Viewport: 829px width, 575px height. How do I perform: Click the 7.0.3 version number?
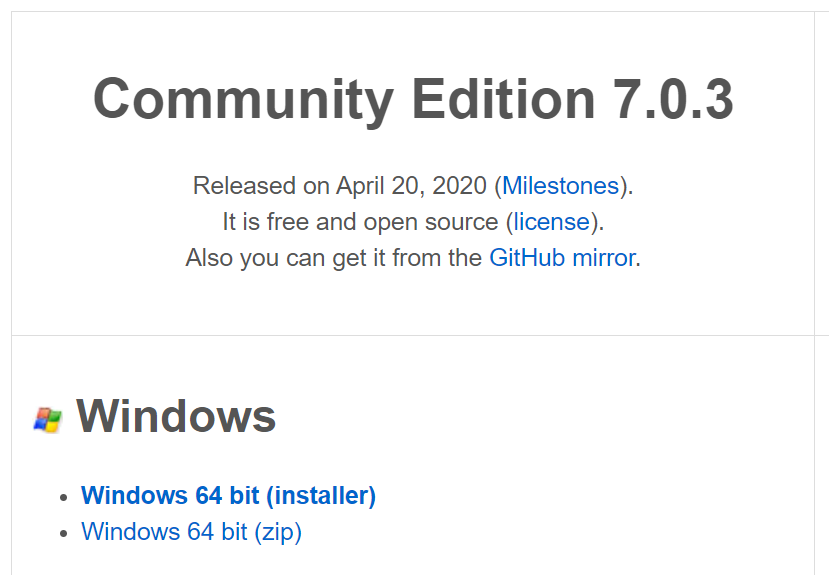click(x=672, y=100)
